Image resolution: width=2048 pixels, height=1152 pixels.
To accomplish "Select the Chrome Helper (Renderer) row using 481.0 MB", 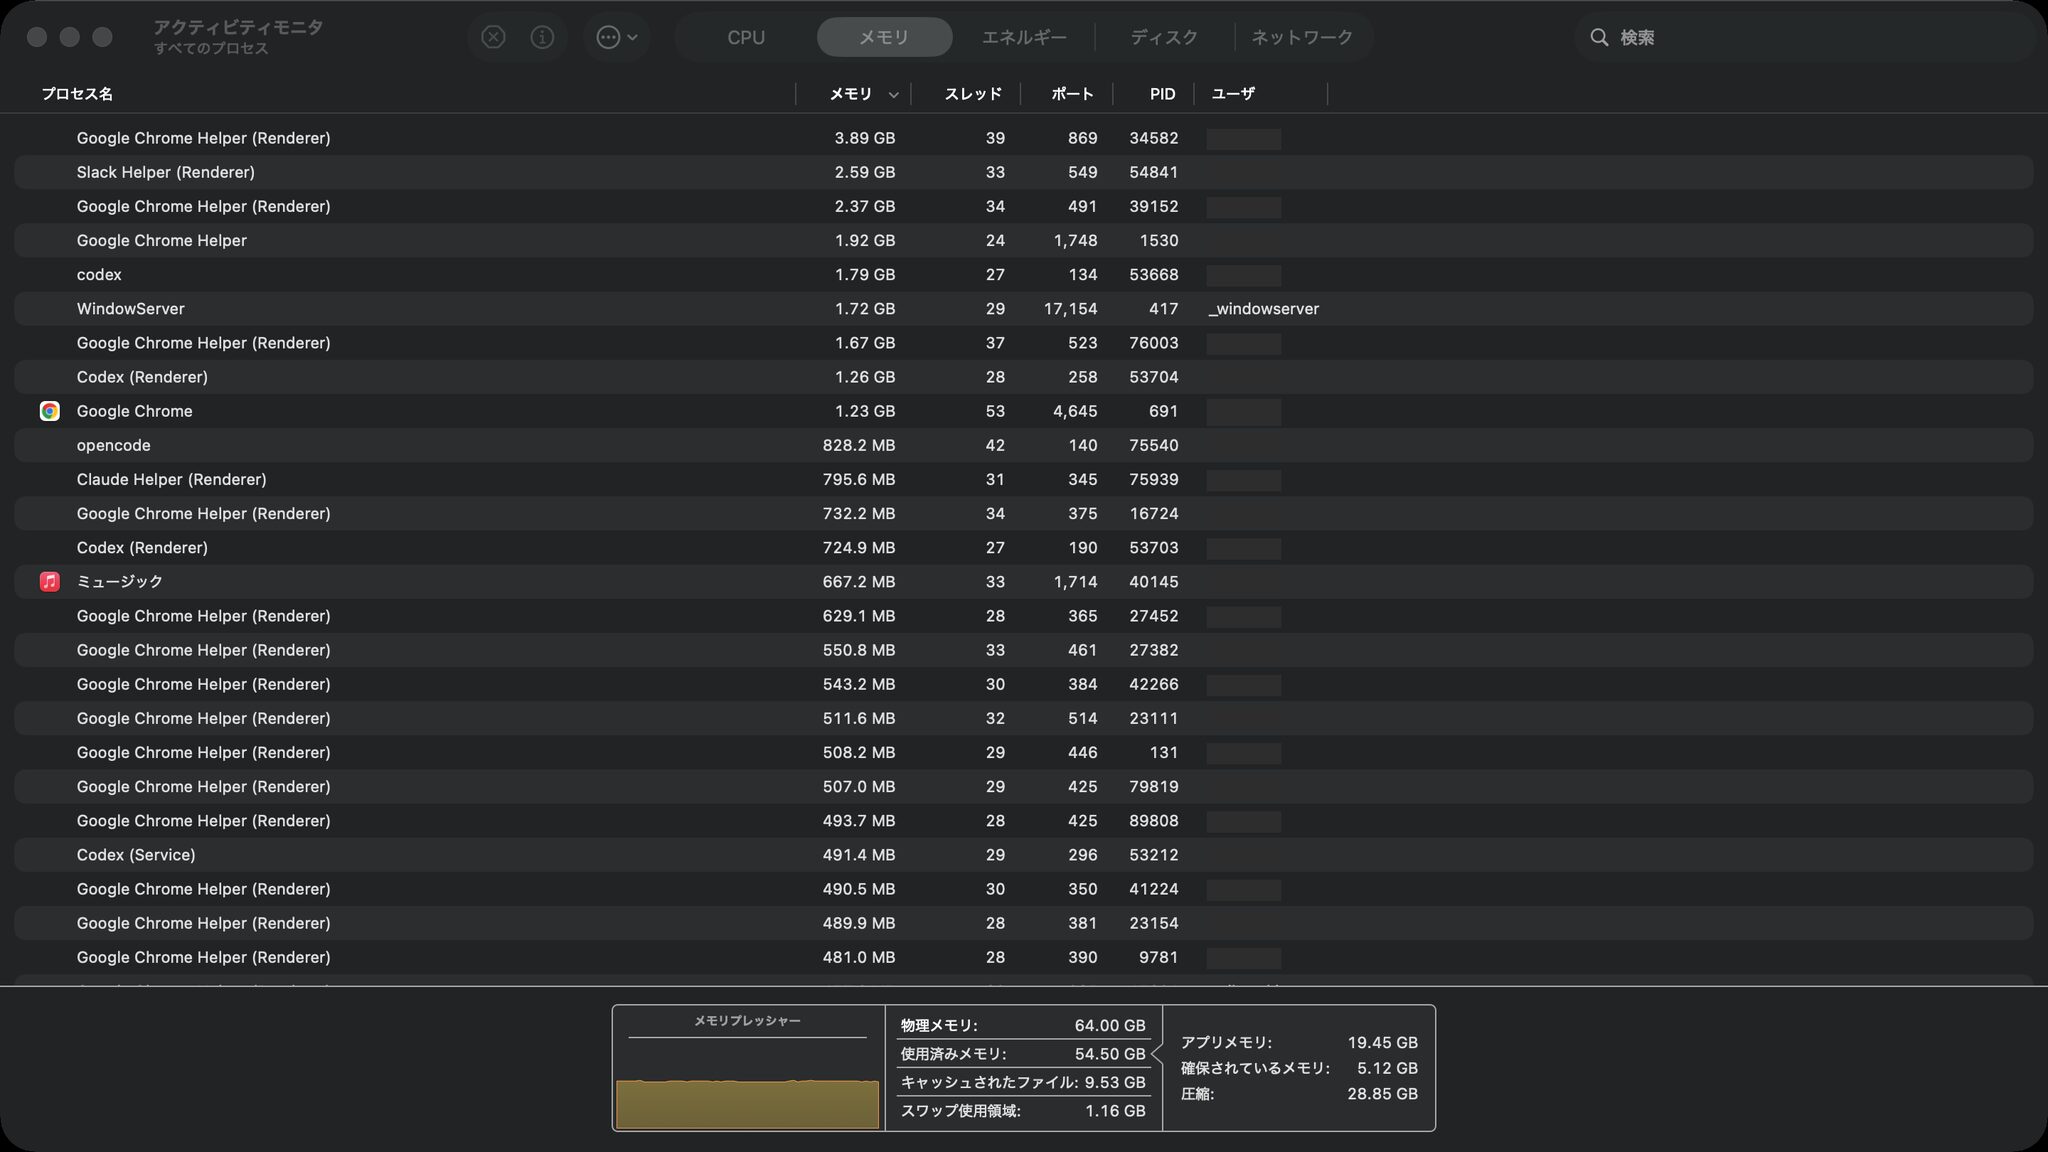I will pos(1023,957).
